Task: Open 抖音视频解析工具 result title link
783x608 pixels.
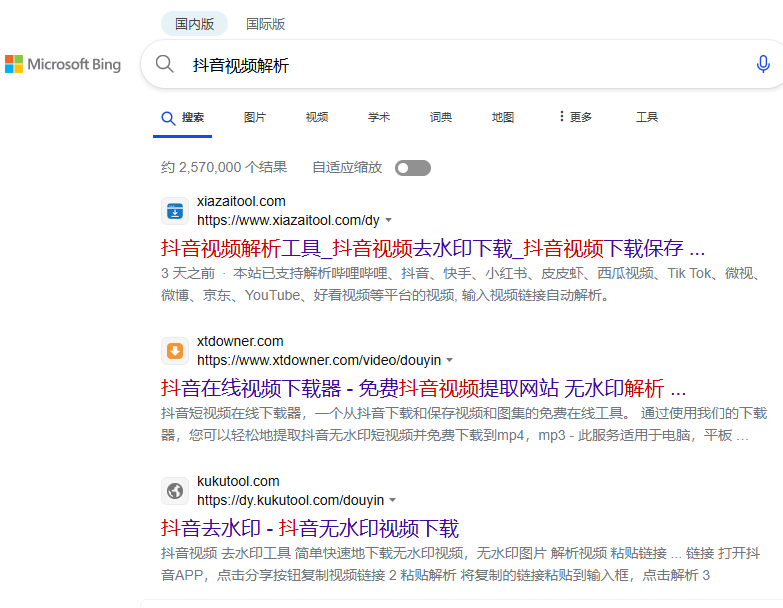Action: 433,248
